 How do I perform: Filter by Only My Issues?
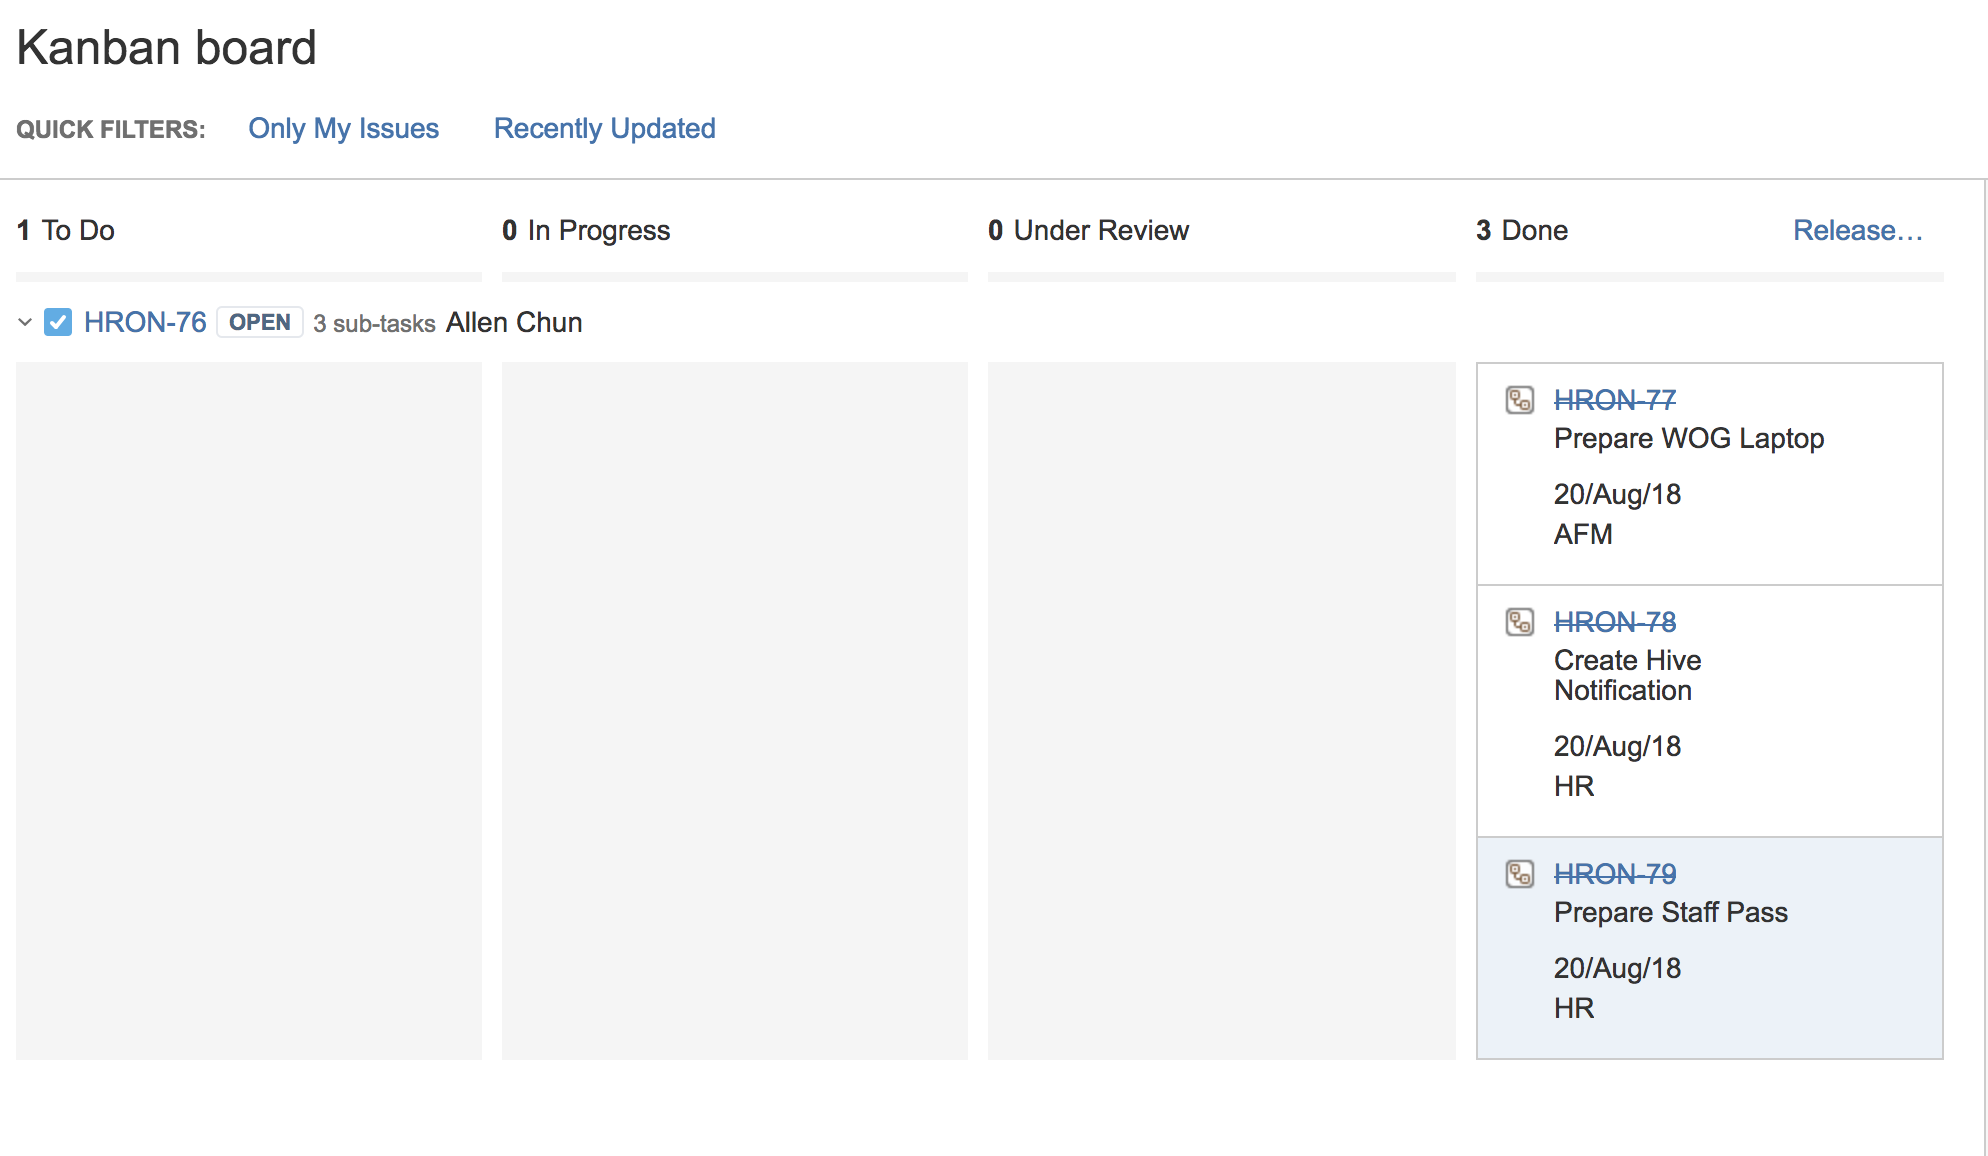pyautogui.click(x=344, y=128)
